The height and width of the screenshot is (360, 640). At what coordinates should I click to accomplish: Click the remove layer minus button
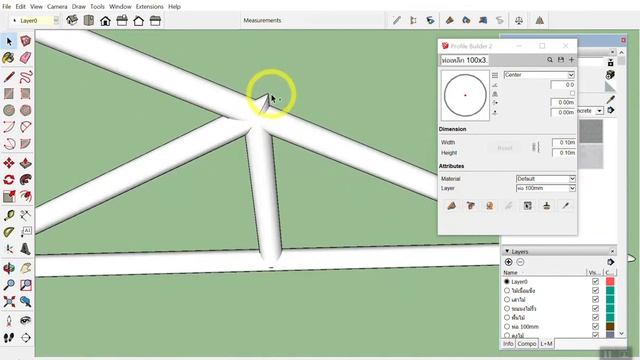pos(520,262)
